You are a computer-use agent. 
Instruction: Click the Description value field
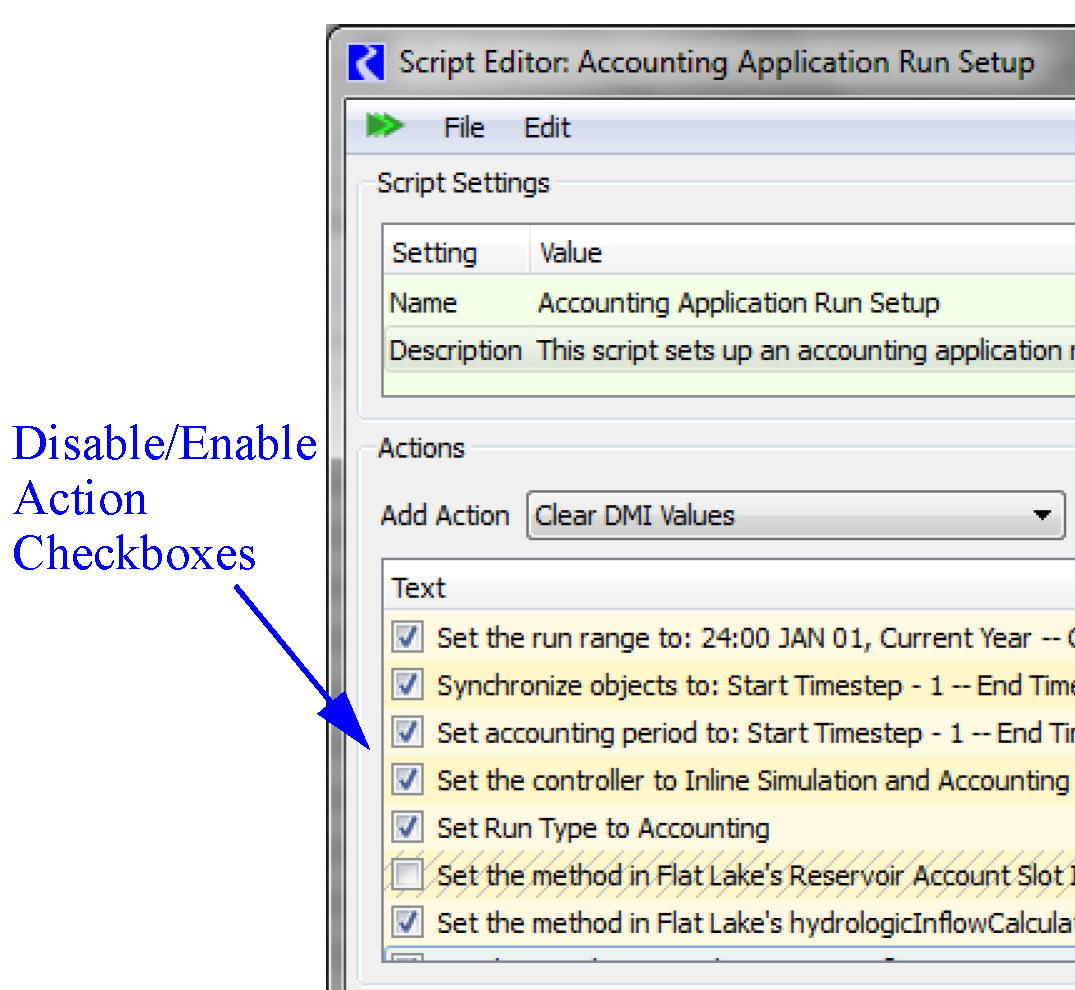tap(800, 351)
